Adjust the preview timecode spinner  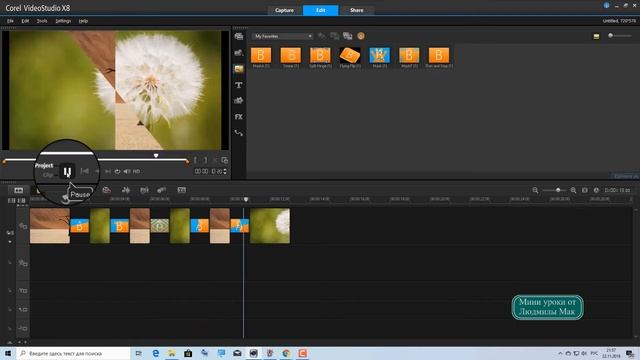point(225,171)
